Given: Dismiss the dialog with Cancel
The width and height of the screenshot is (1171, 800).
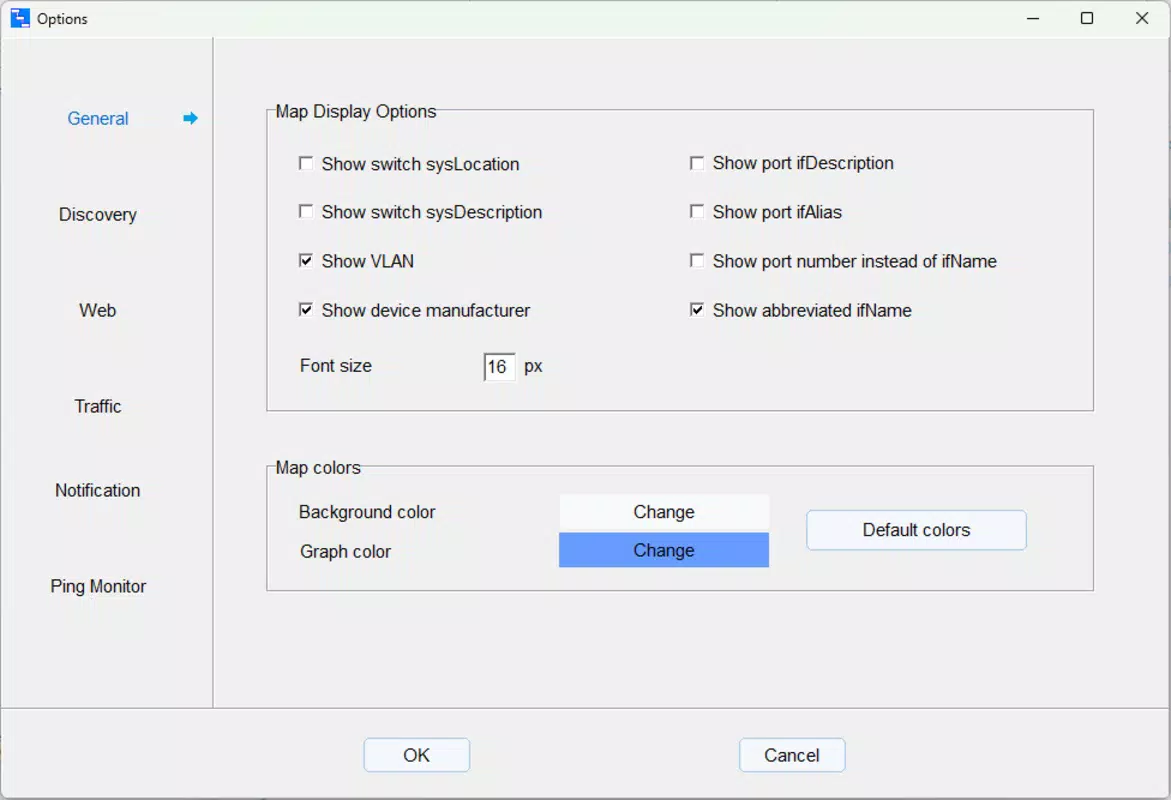Looking at the screenshot, I should click(792, 755).
